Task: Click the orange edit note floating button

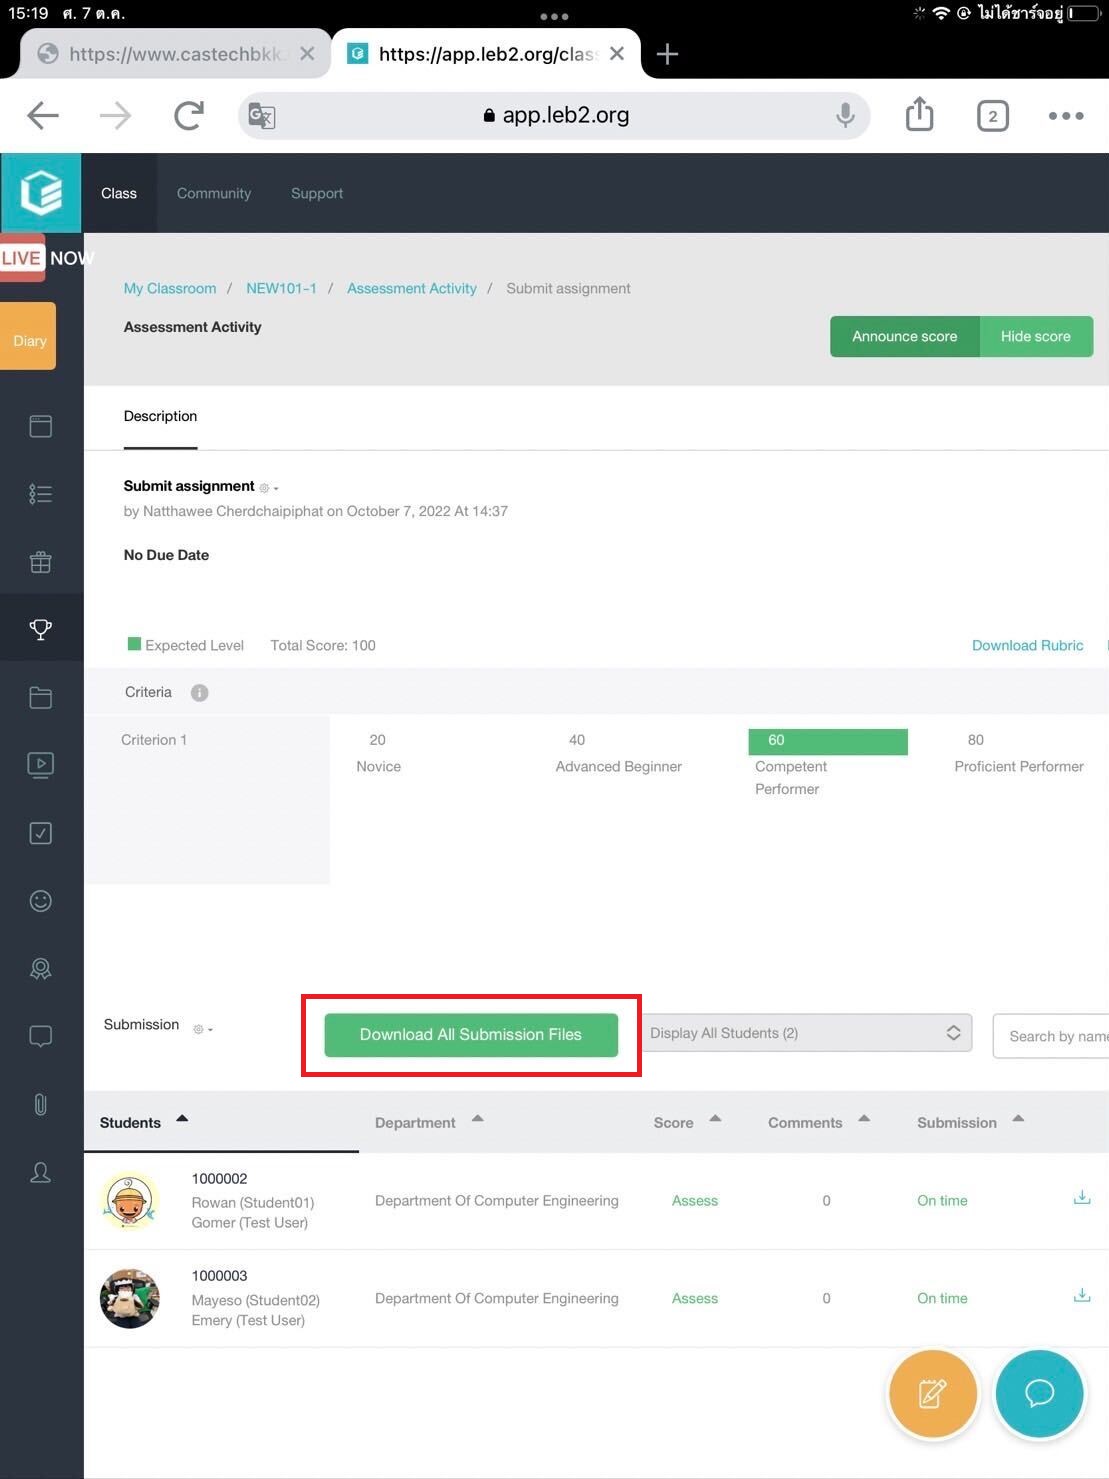Action: [932, 1393]
